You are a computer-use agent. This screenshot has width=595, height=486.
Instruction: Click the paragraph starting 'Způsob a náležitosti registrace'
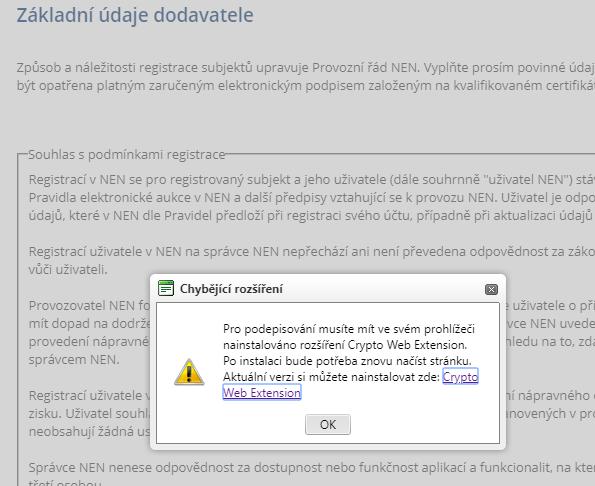(x=305, y=76)
